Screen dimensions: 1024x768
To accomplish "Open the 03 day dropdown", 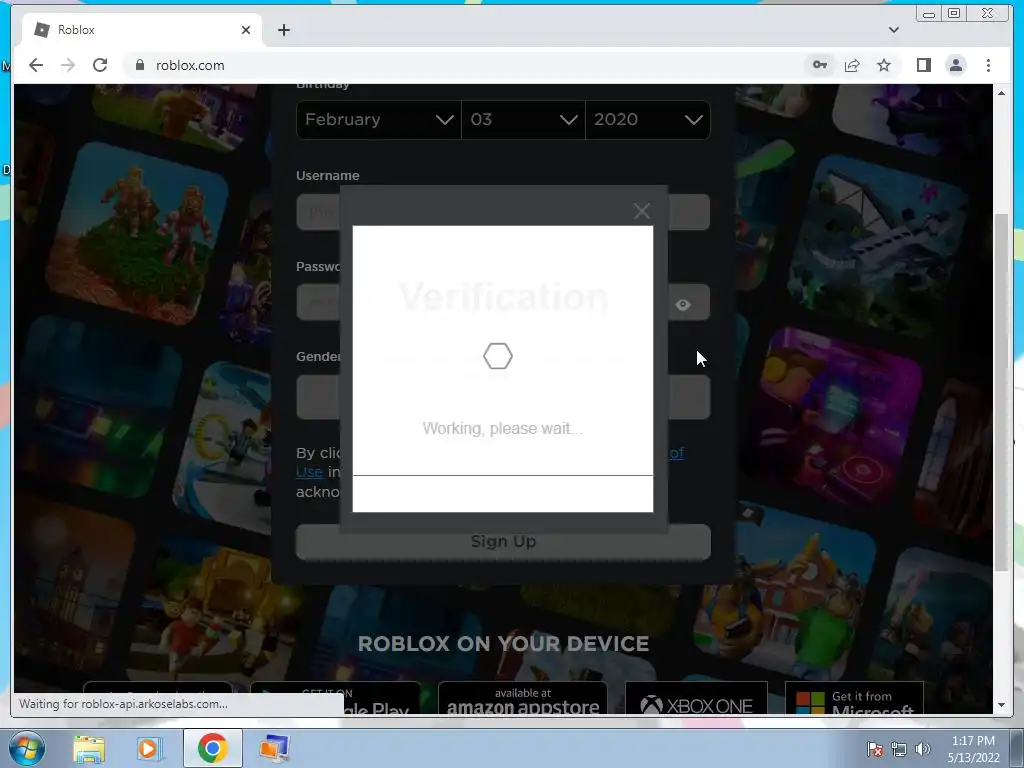I will [523, 120].
